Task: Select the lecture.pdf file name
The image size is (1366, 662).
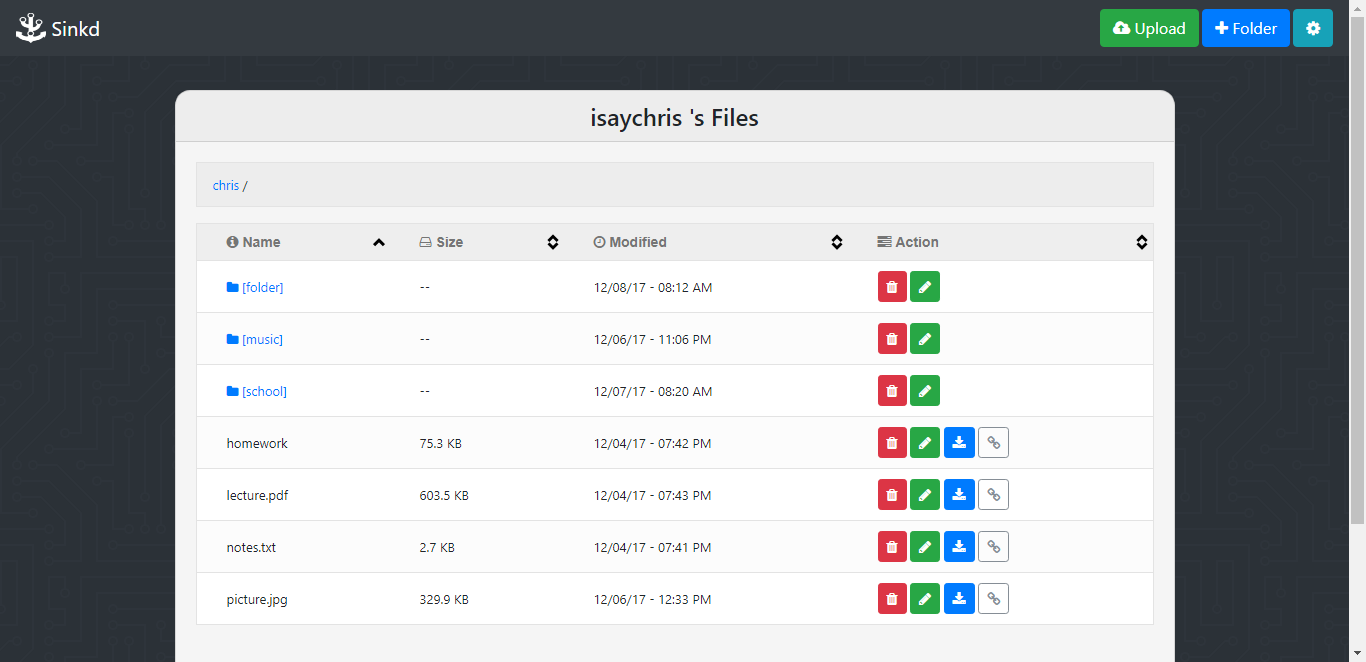Action: (x=258, y=495)
